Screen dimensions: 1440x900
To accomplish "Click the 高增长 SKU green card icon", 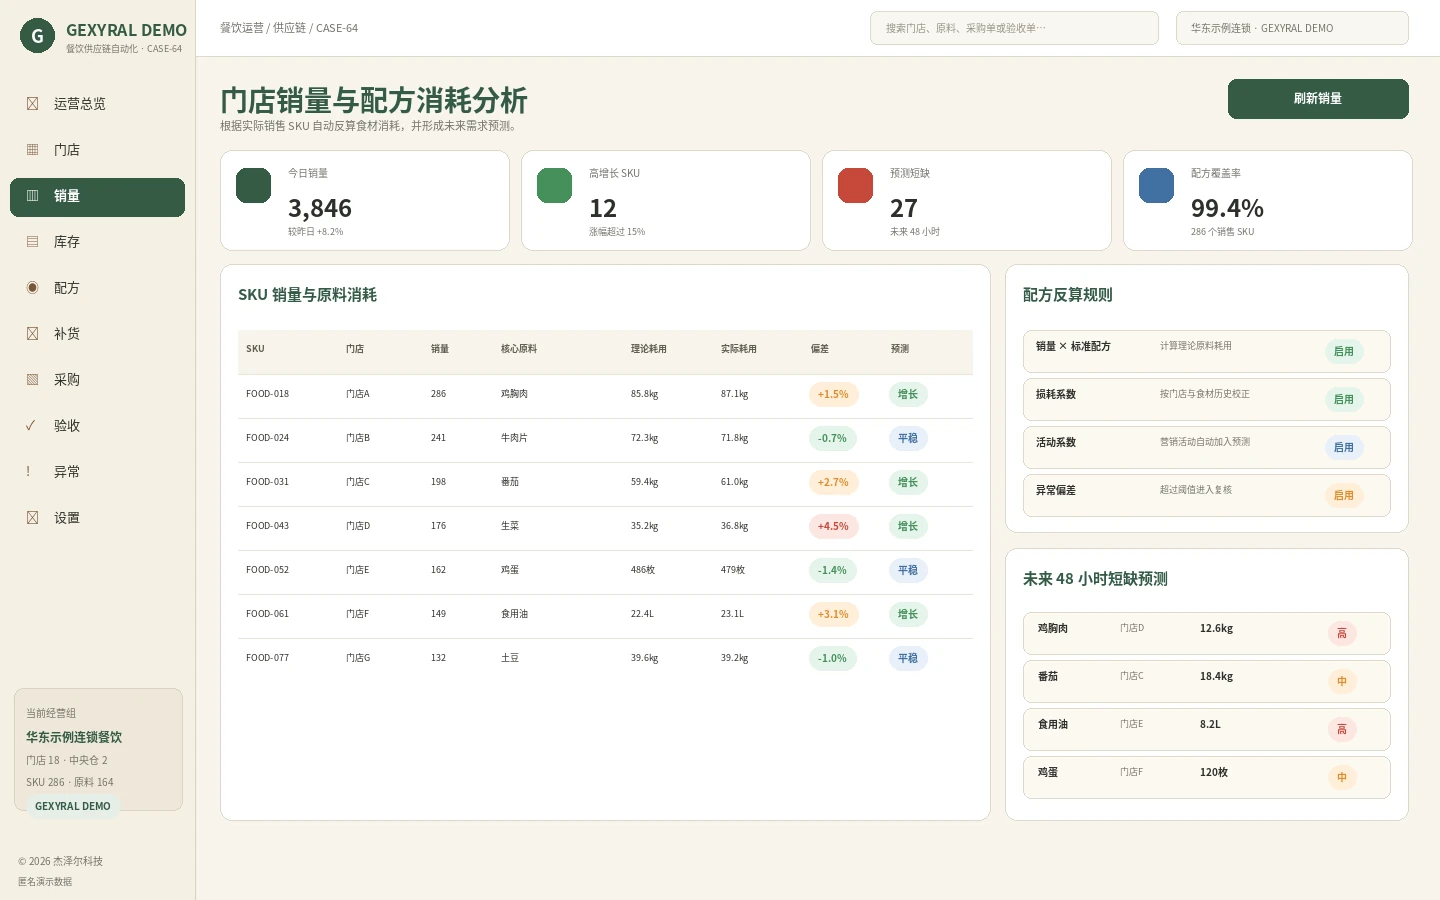I will (x=555, y=186).
